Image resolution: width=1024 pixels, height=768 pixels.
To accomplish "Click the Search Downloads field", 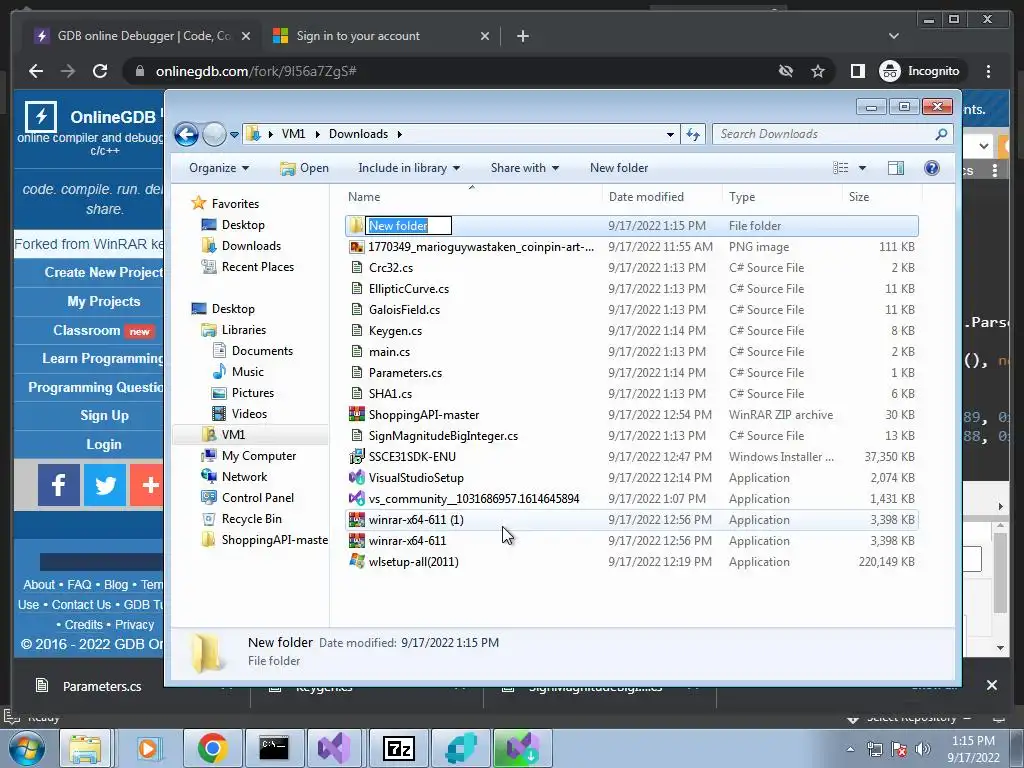I will (x=832, y=134).
